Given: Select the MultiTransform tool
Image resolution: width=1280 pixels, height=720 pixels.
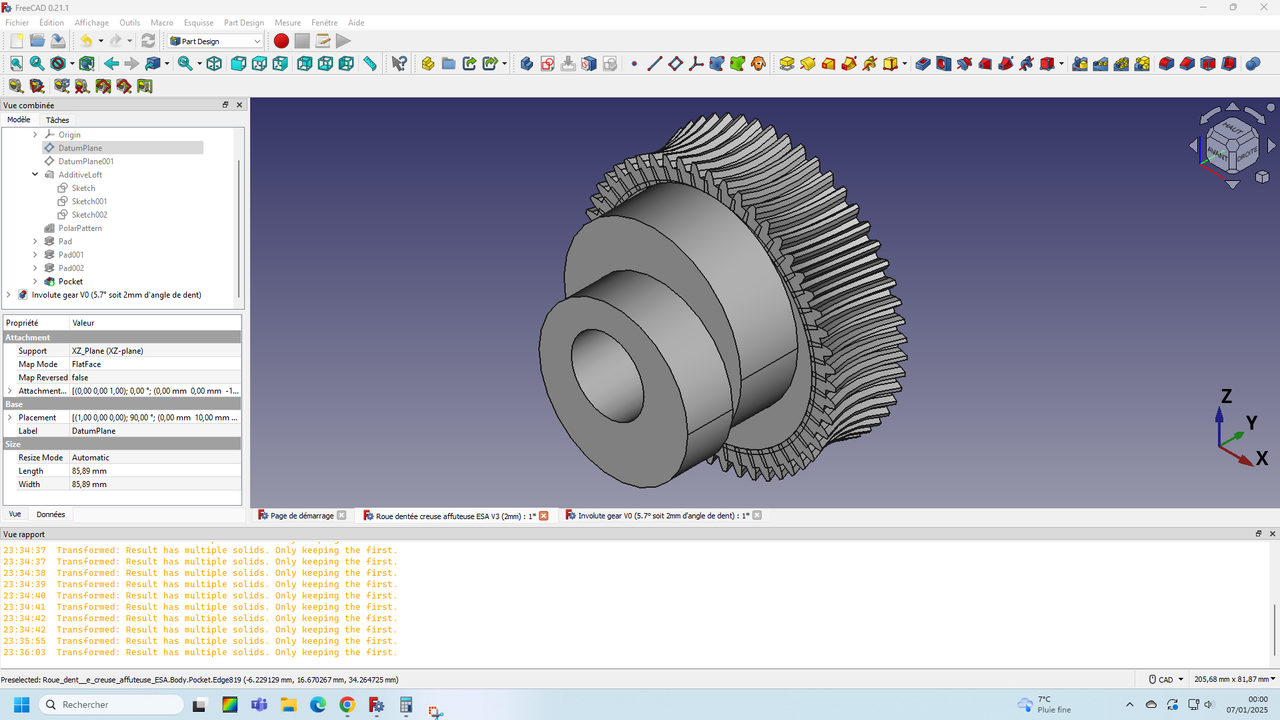Looking at the screenshot, I should pos(1143,64).
